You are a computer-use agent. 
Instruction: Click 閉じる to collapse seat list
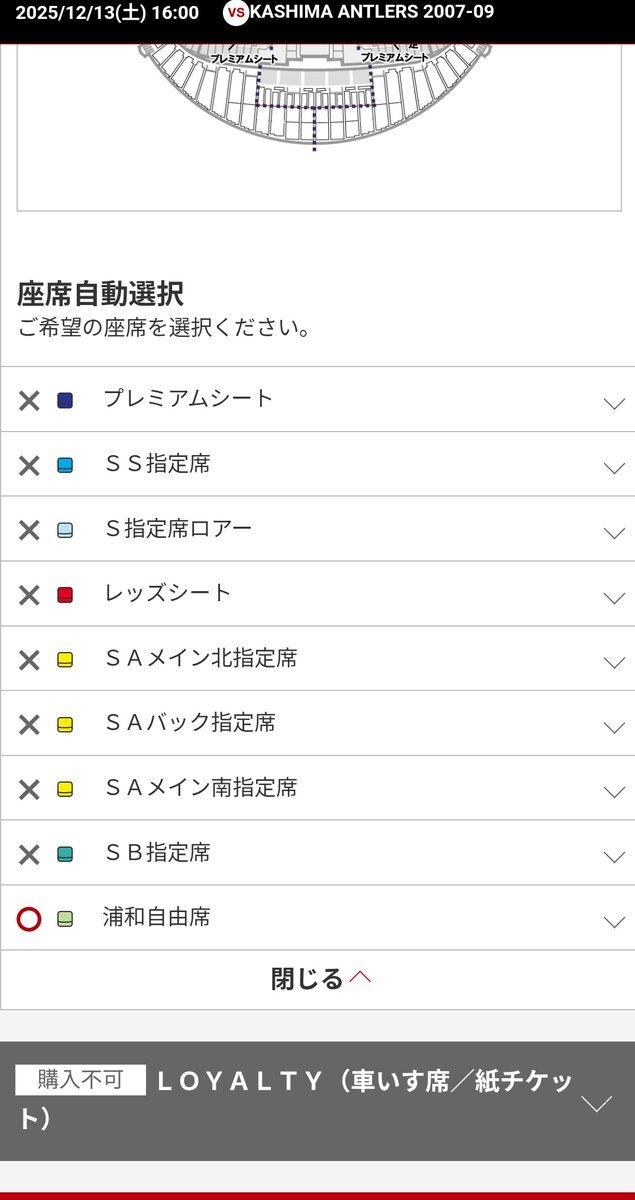coord(318,978)
